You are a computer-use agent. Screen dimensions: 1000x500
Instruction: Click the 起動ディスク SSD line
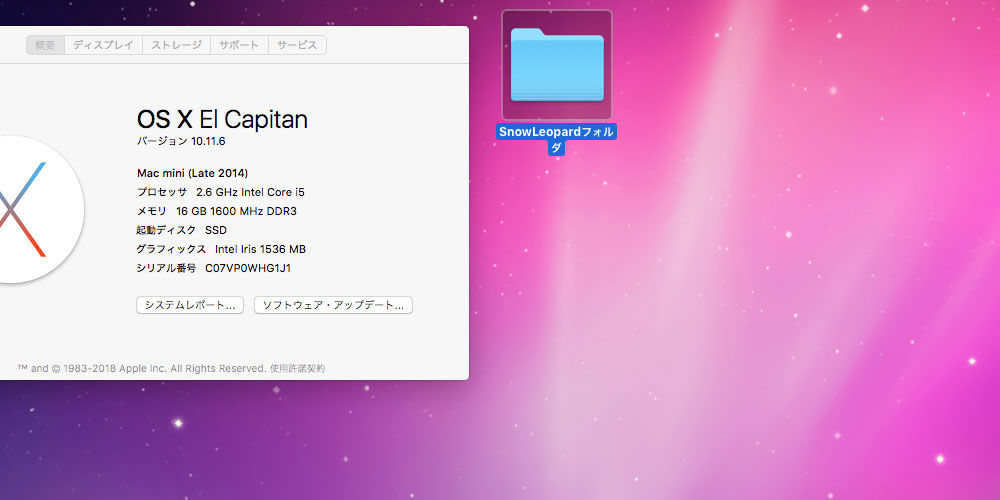coord(181,230)
